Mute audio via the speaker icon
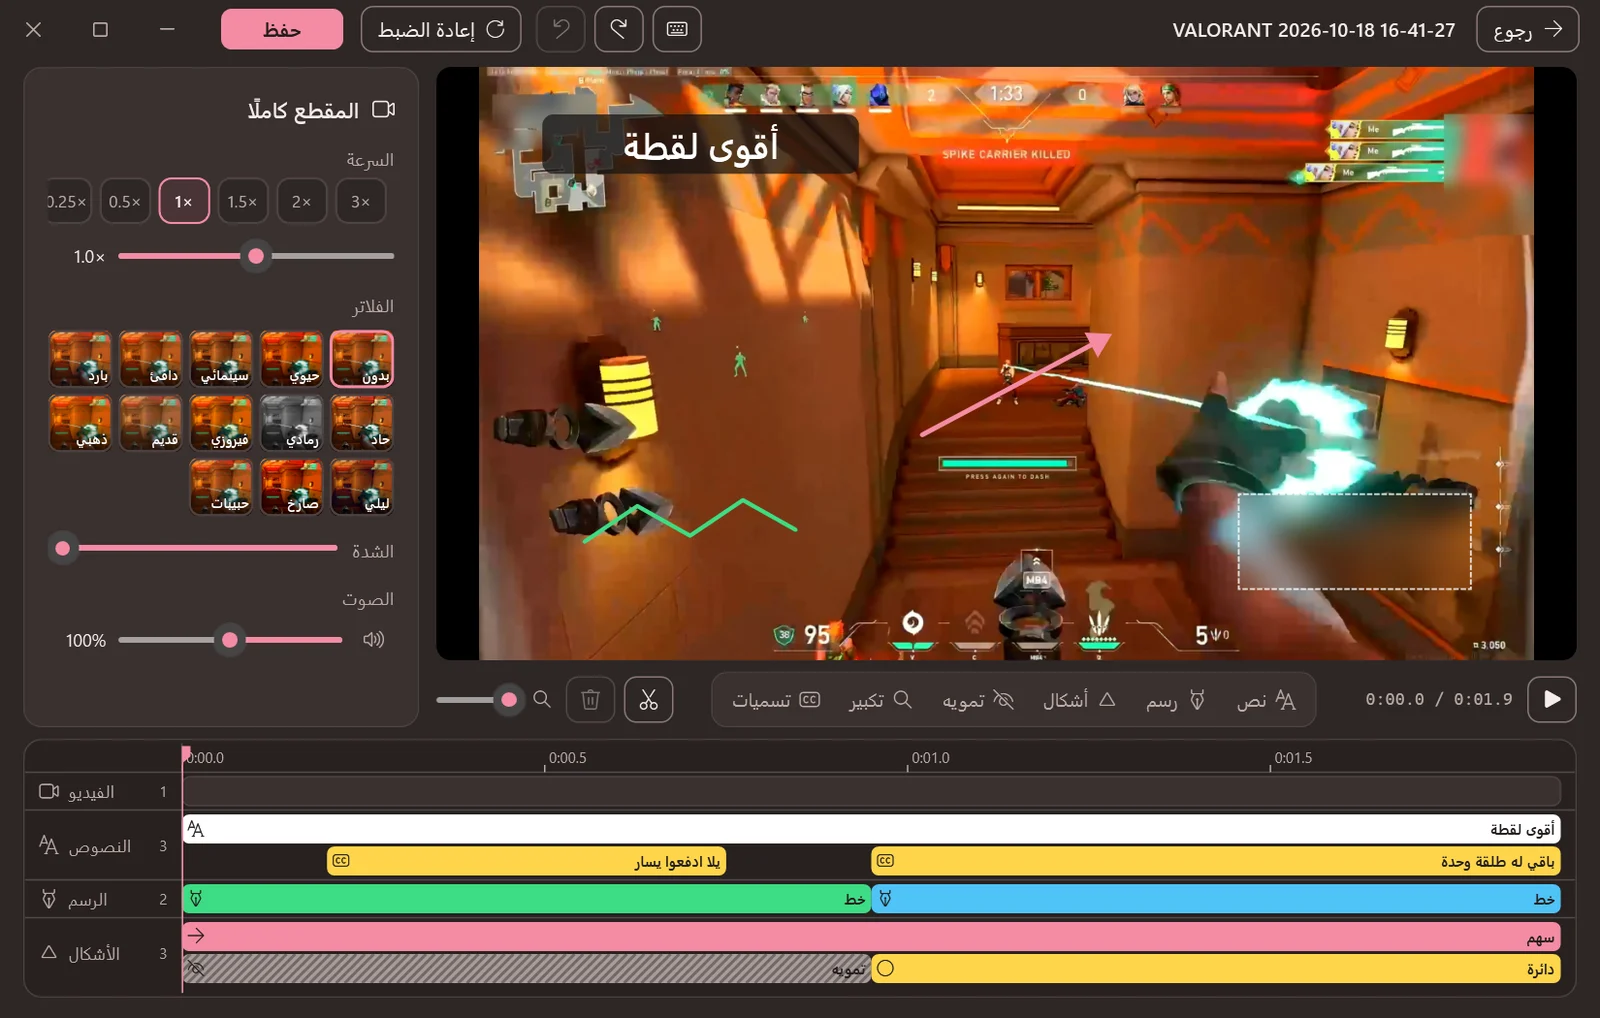 tap(374, 639)
